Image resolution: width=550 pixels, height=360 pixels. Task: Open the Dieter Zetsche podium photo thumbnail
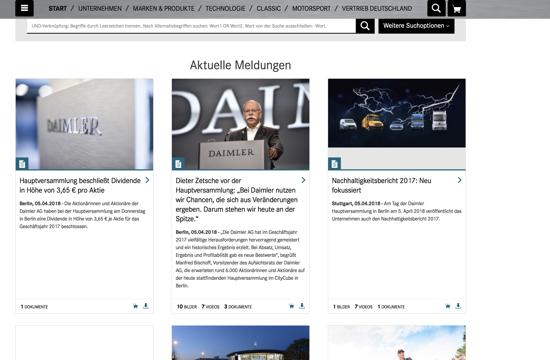pos(241,124)
